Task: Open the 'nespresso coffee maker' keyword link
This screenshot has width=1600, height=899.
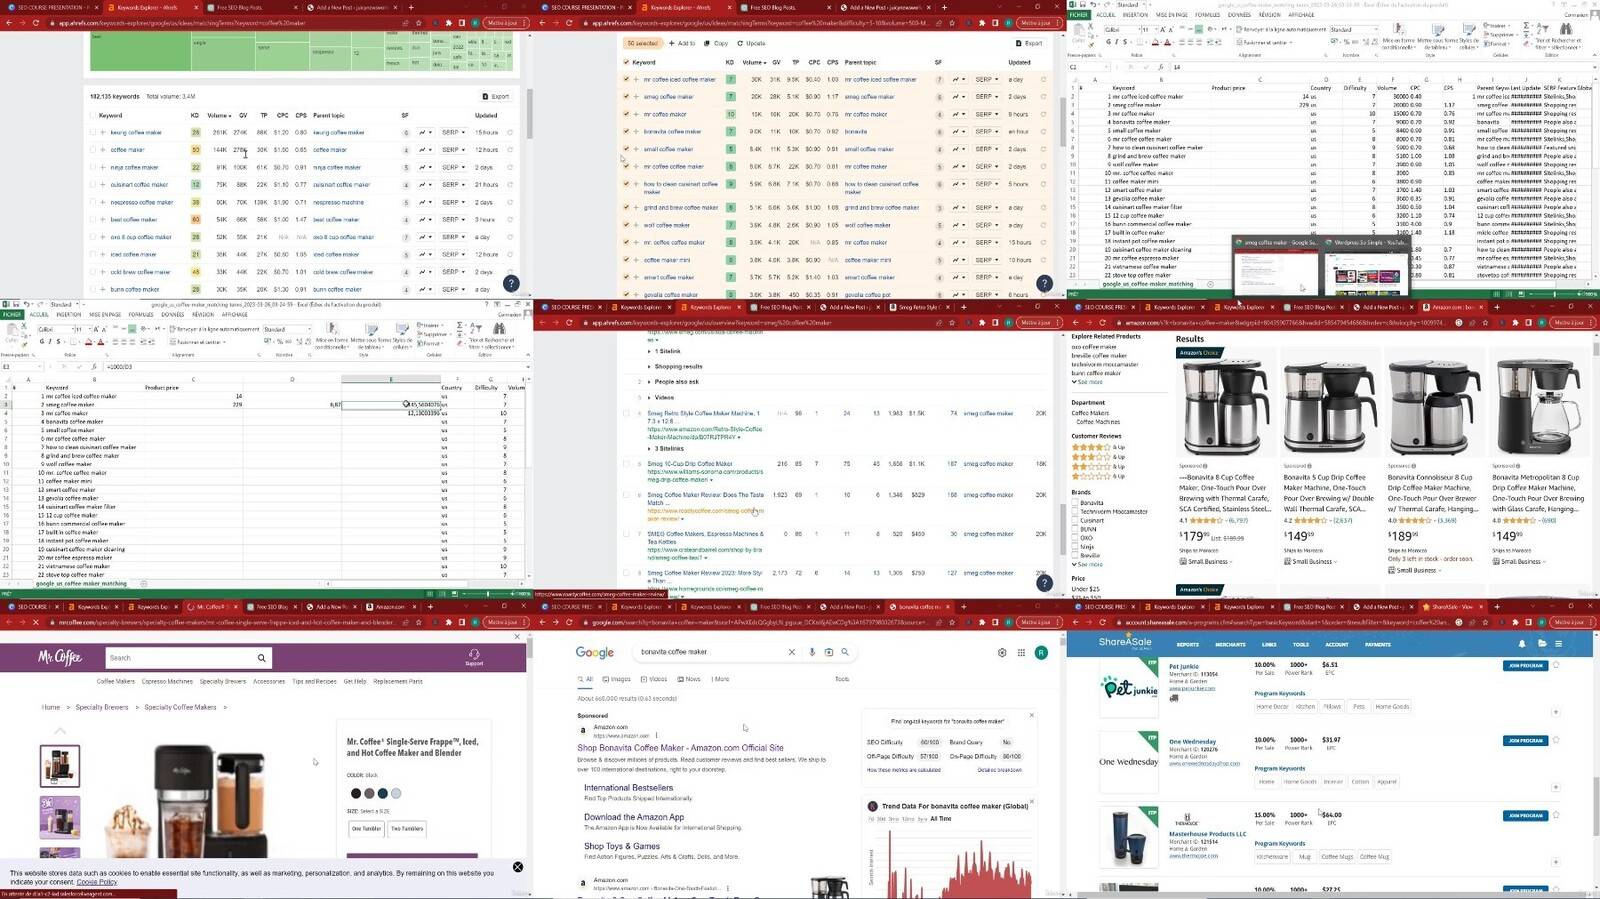Action: point(142,202)
